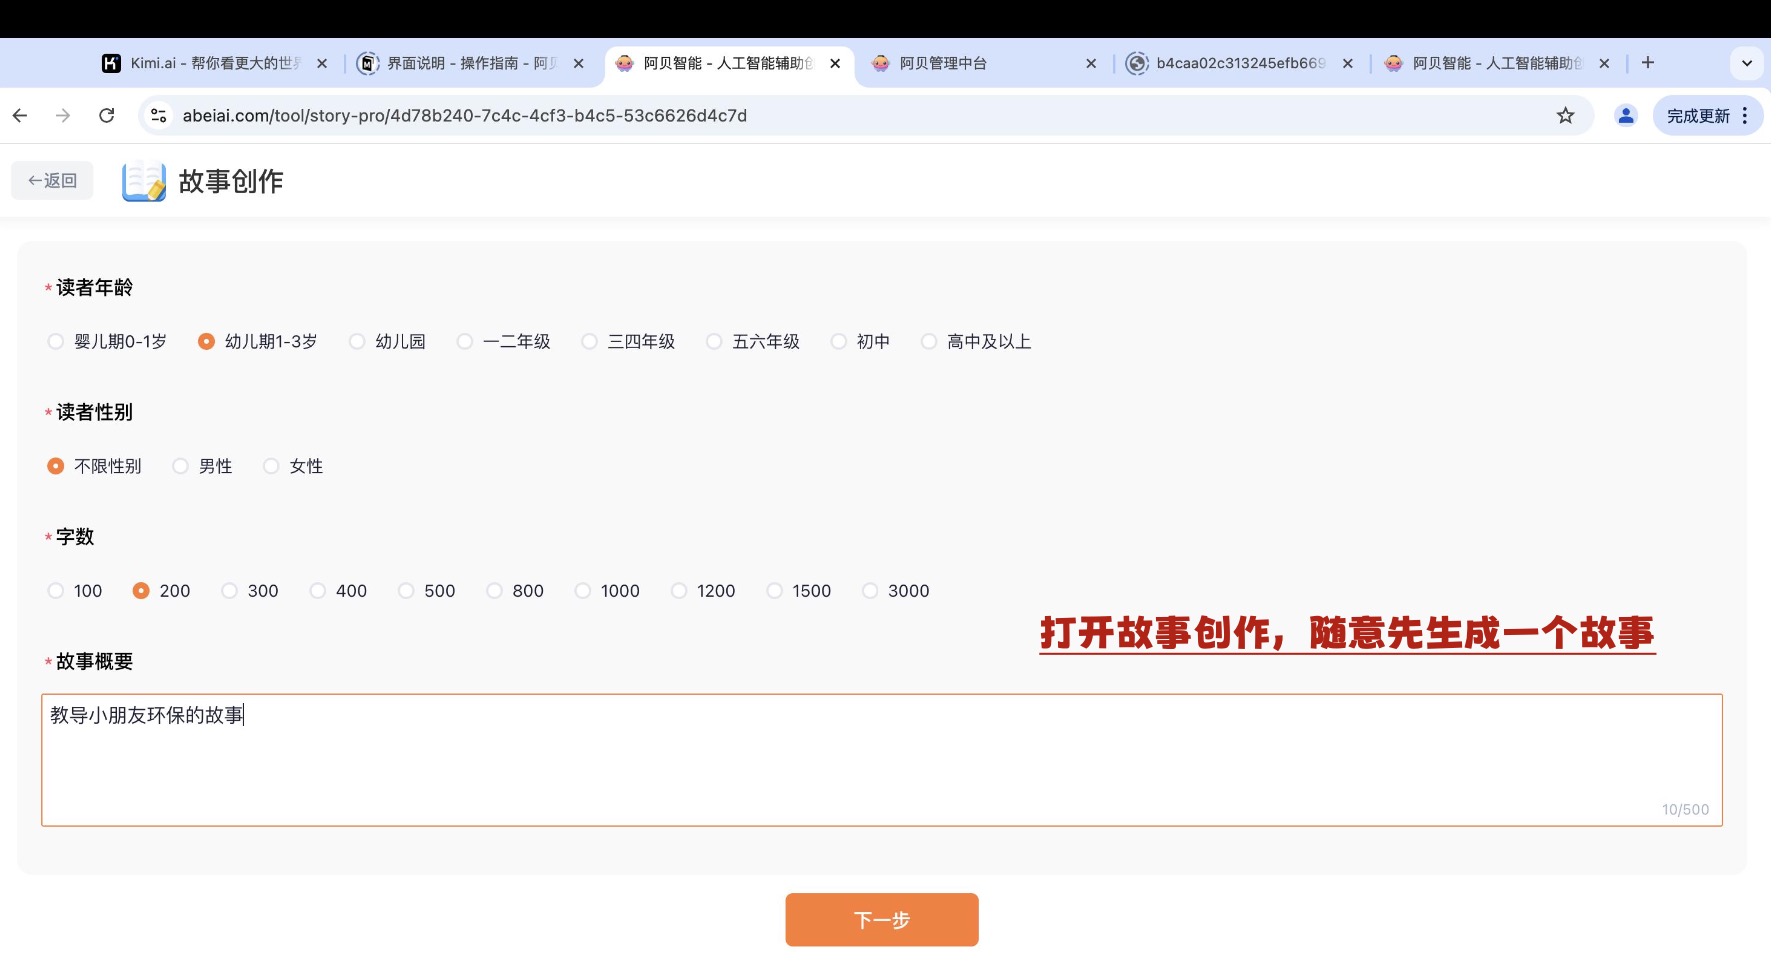1790x976 pixels.
Task: Choose word count 500
Action: pyautogui.click(x=427, y=591)
